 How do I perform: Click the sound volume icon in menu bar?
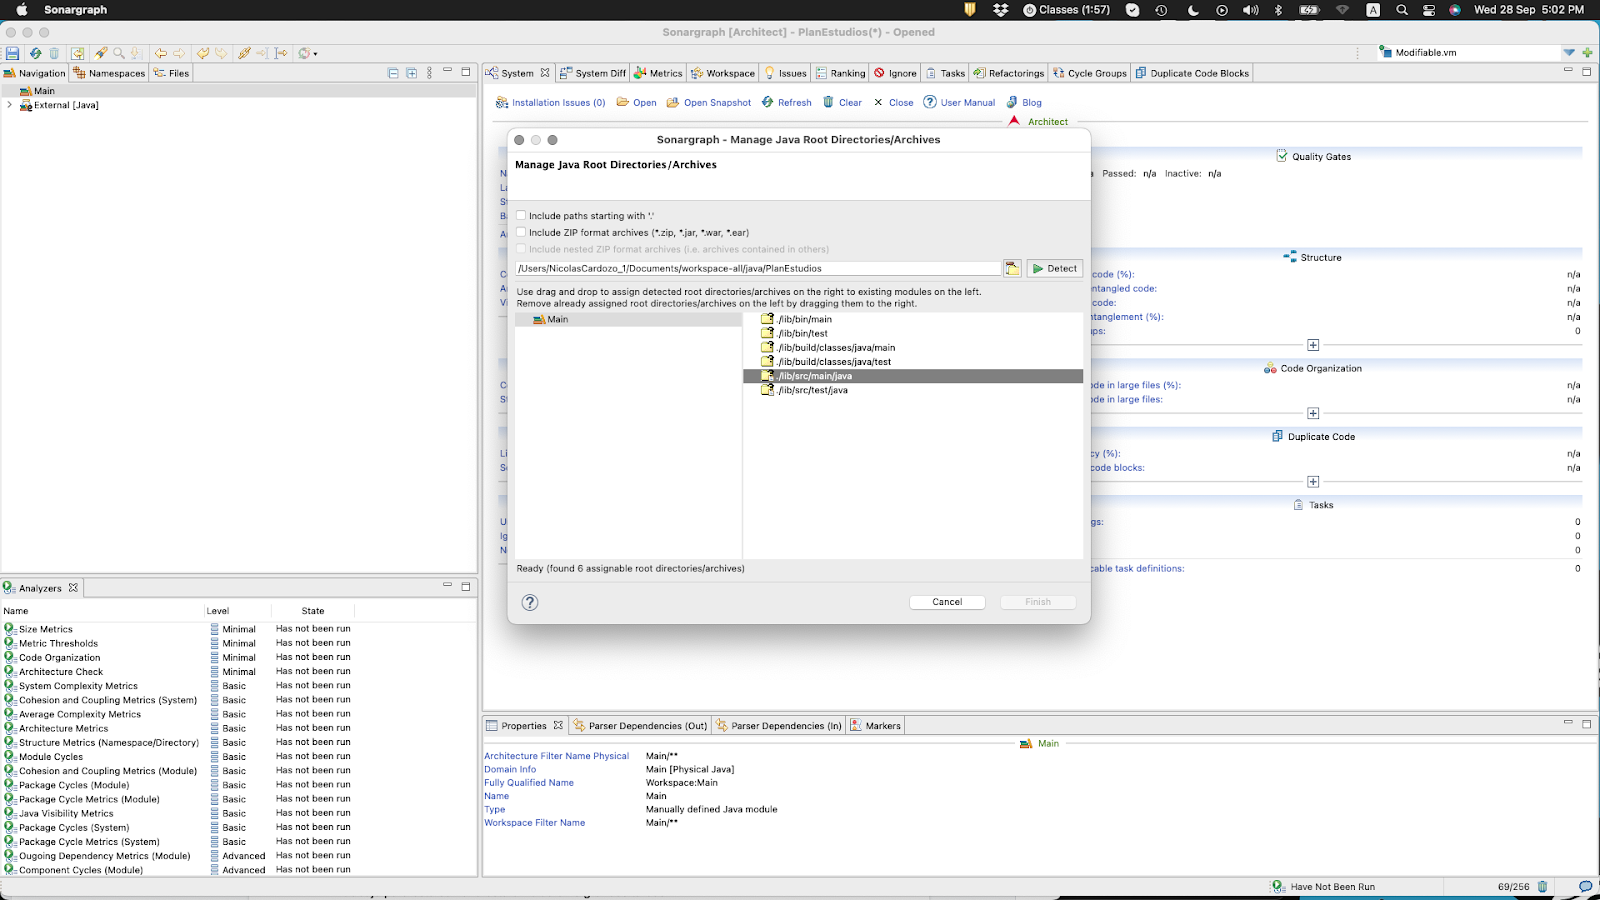[1250, 10]
